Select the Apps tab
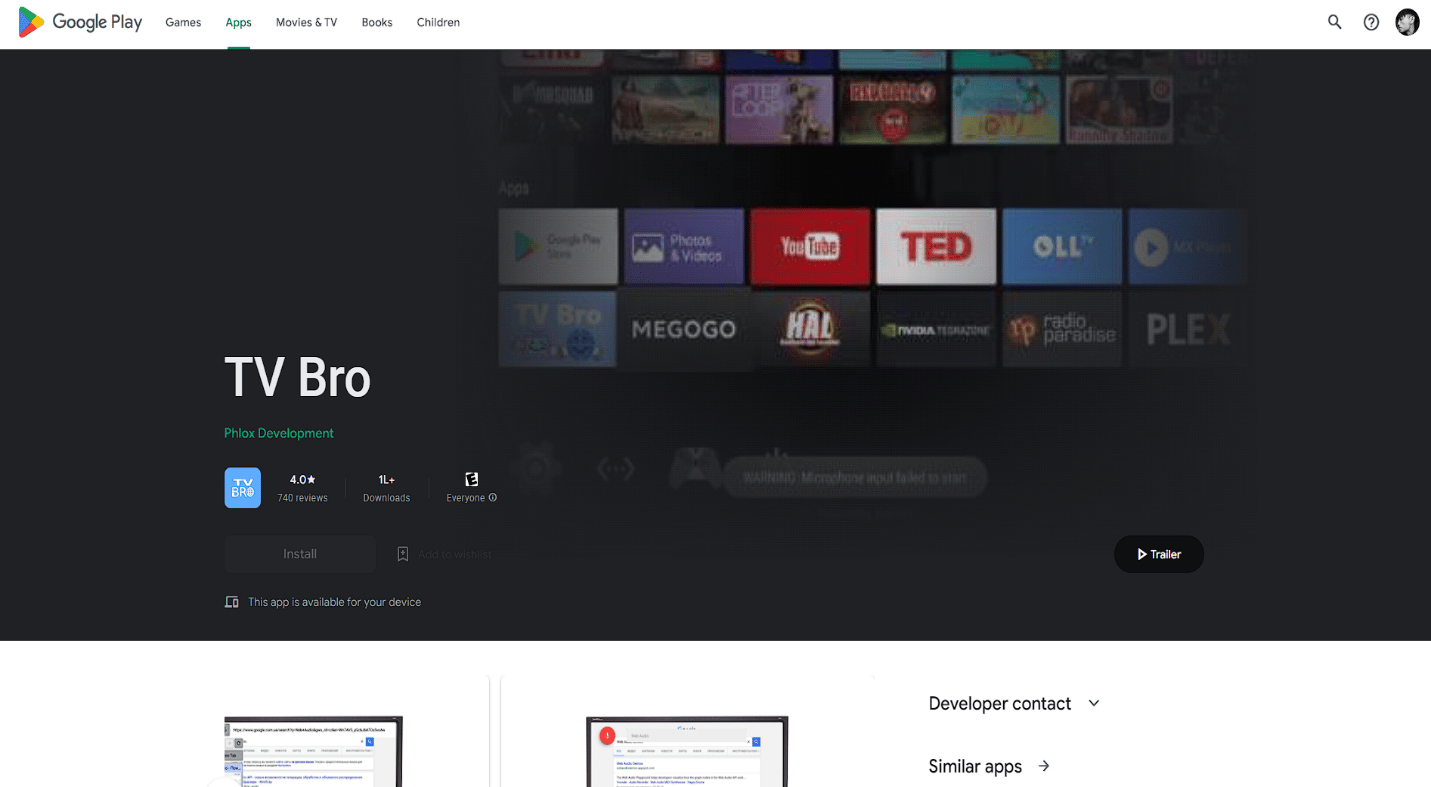 (238, 22)
